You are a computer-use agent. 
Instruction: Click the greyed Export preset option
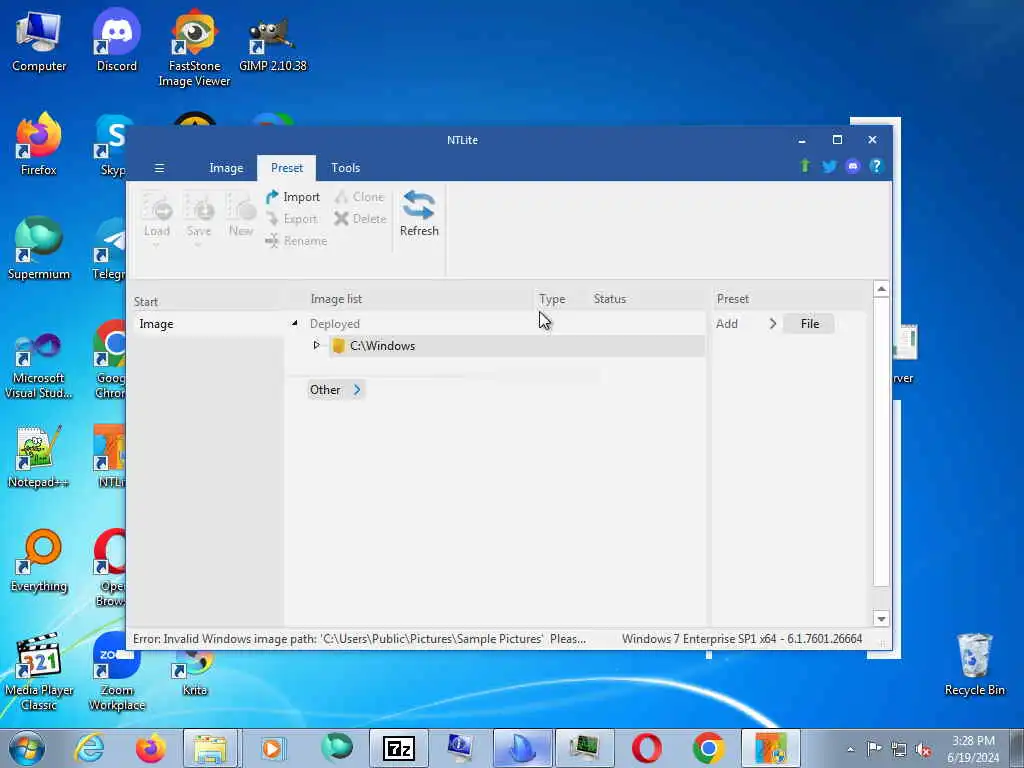pos(291,219)
